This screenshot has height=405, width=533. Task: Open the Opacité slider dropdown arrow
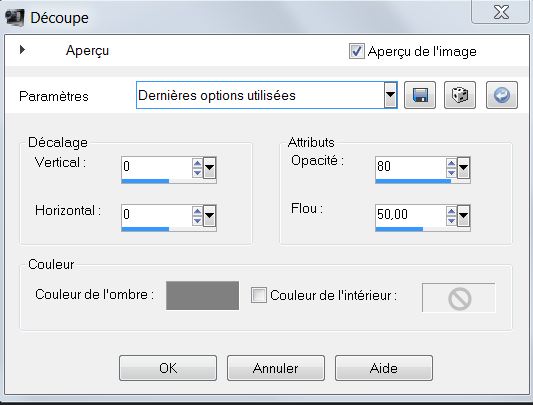(464, 167)
